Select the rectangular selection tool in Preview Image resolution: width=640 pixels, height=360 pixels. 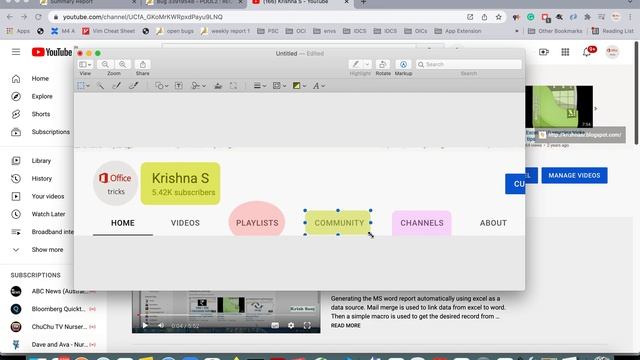[84, 86]
